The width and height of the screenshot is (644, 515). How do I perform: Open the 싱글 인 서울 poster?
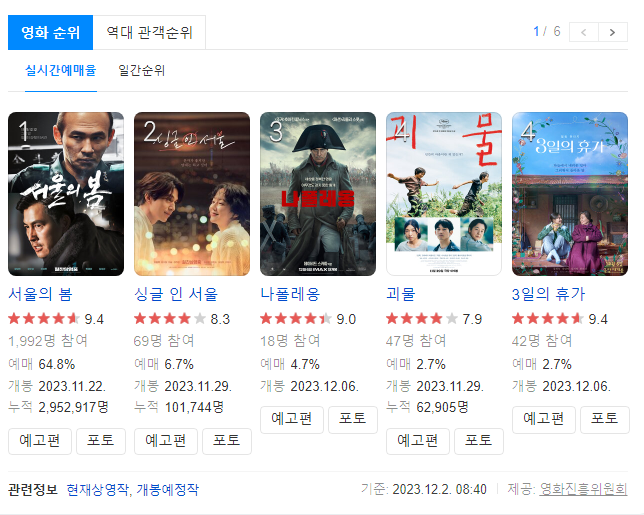coord(192,194)
